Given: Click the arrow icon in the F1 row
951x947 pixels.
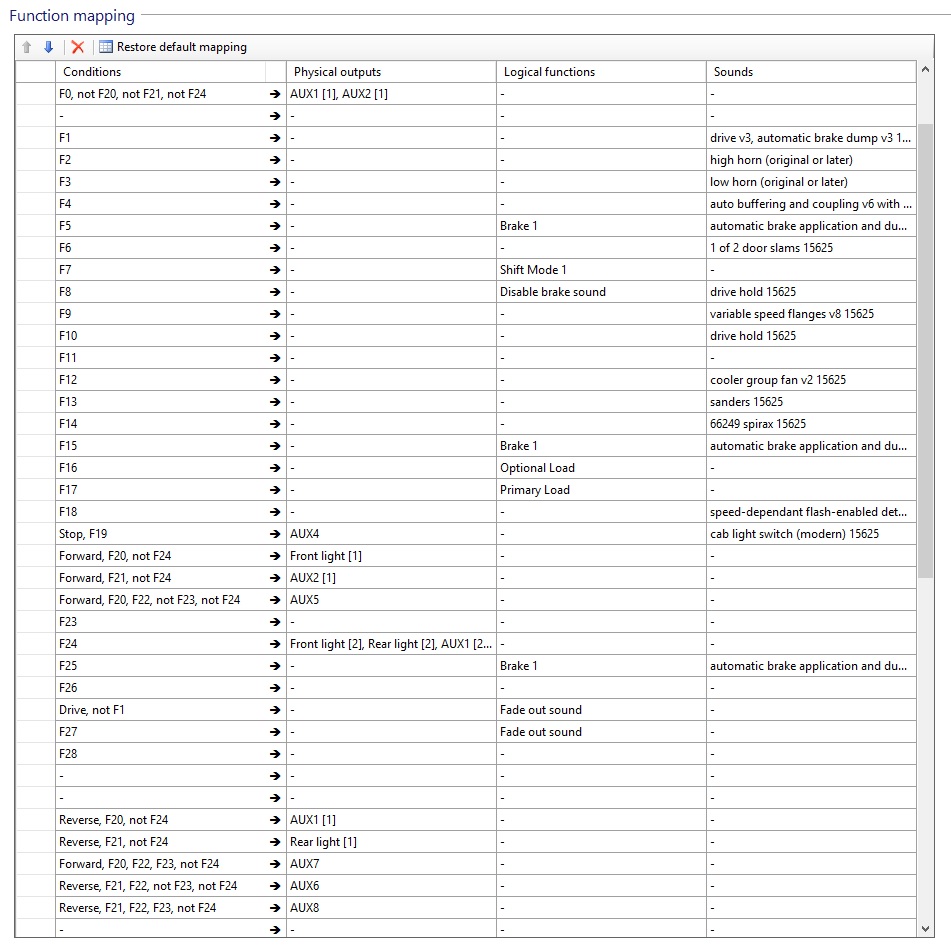Looking at the screenshot, I should coord(275,138).
